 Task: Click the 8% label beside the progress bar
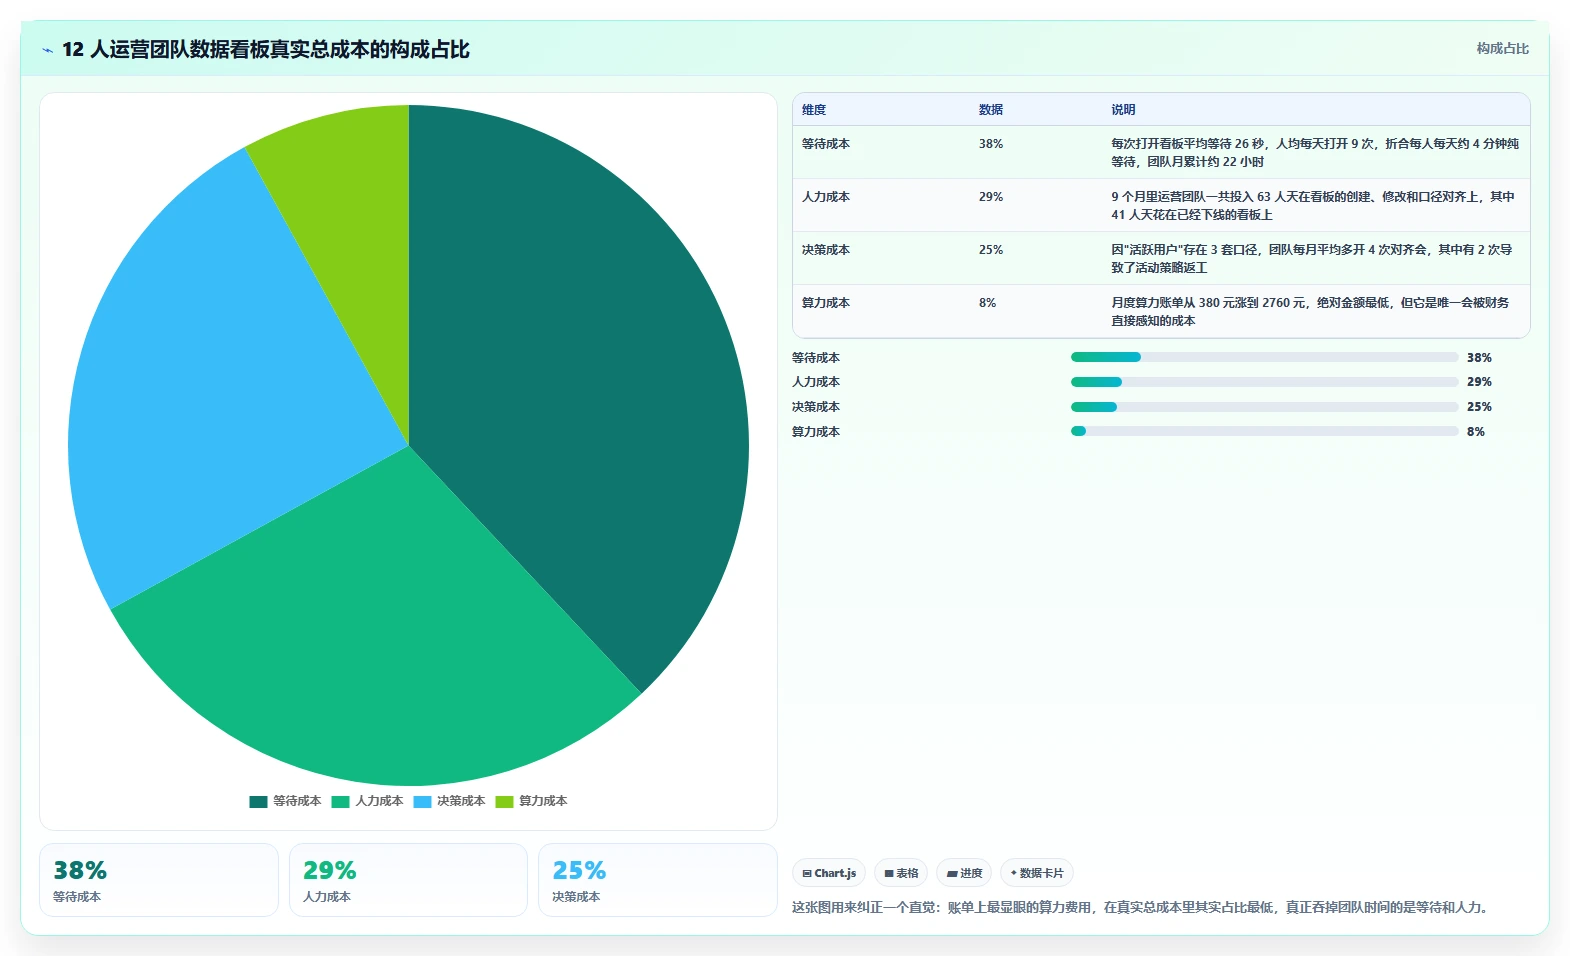[x=1476, y=432]
